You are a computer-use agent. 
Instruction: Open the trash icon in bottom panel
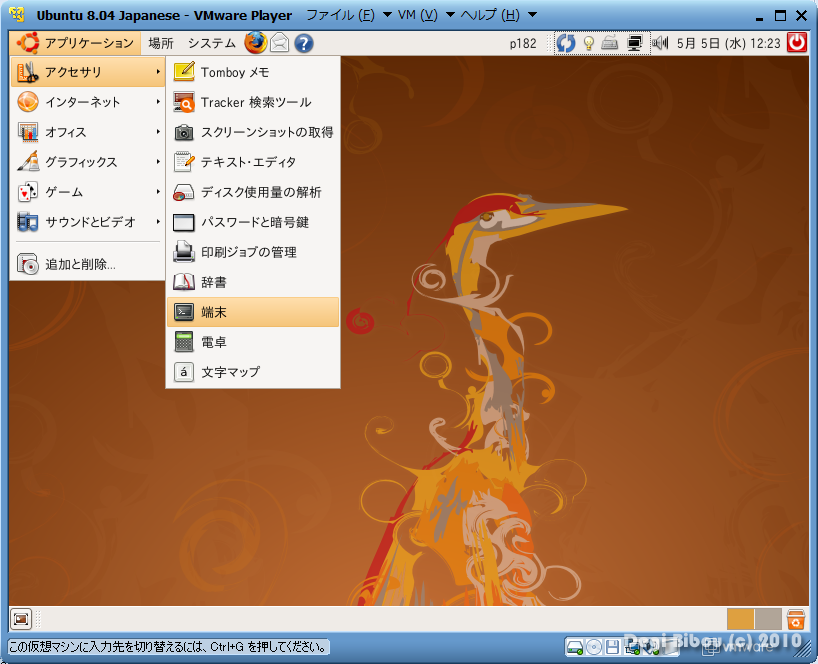(796, 619)
